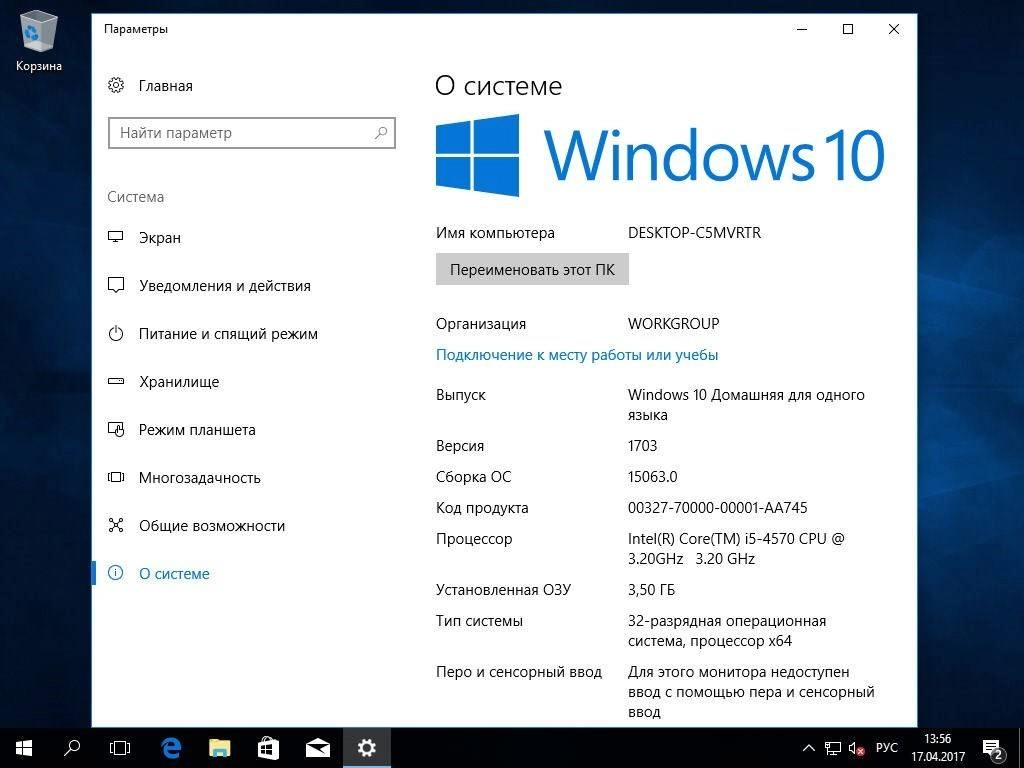1024x768 pixels.
Task: Click Переименовать этот ПК button
Action: (x=532, y=270)
